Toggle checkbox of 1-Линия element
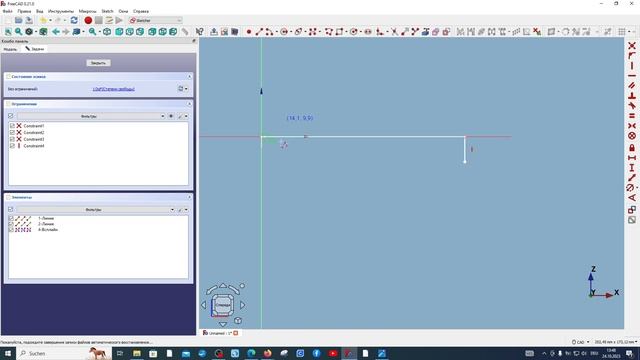 [x=11, y=218]
